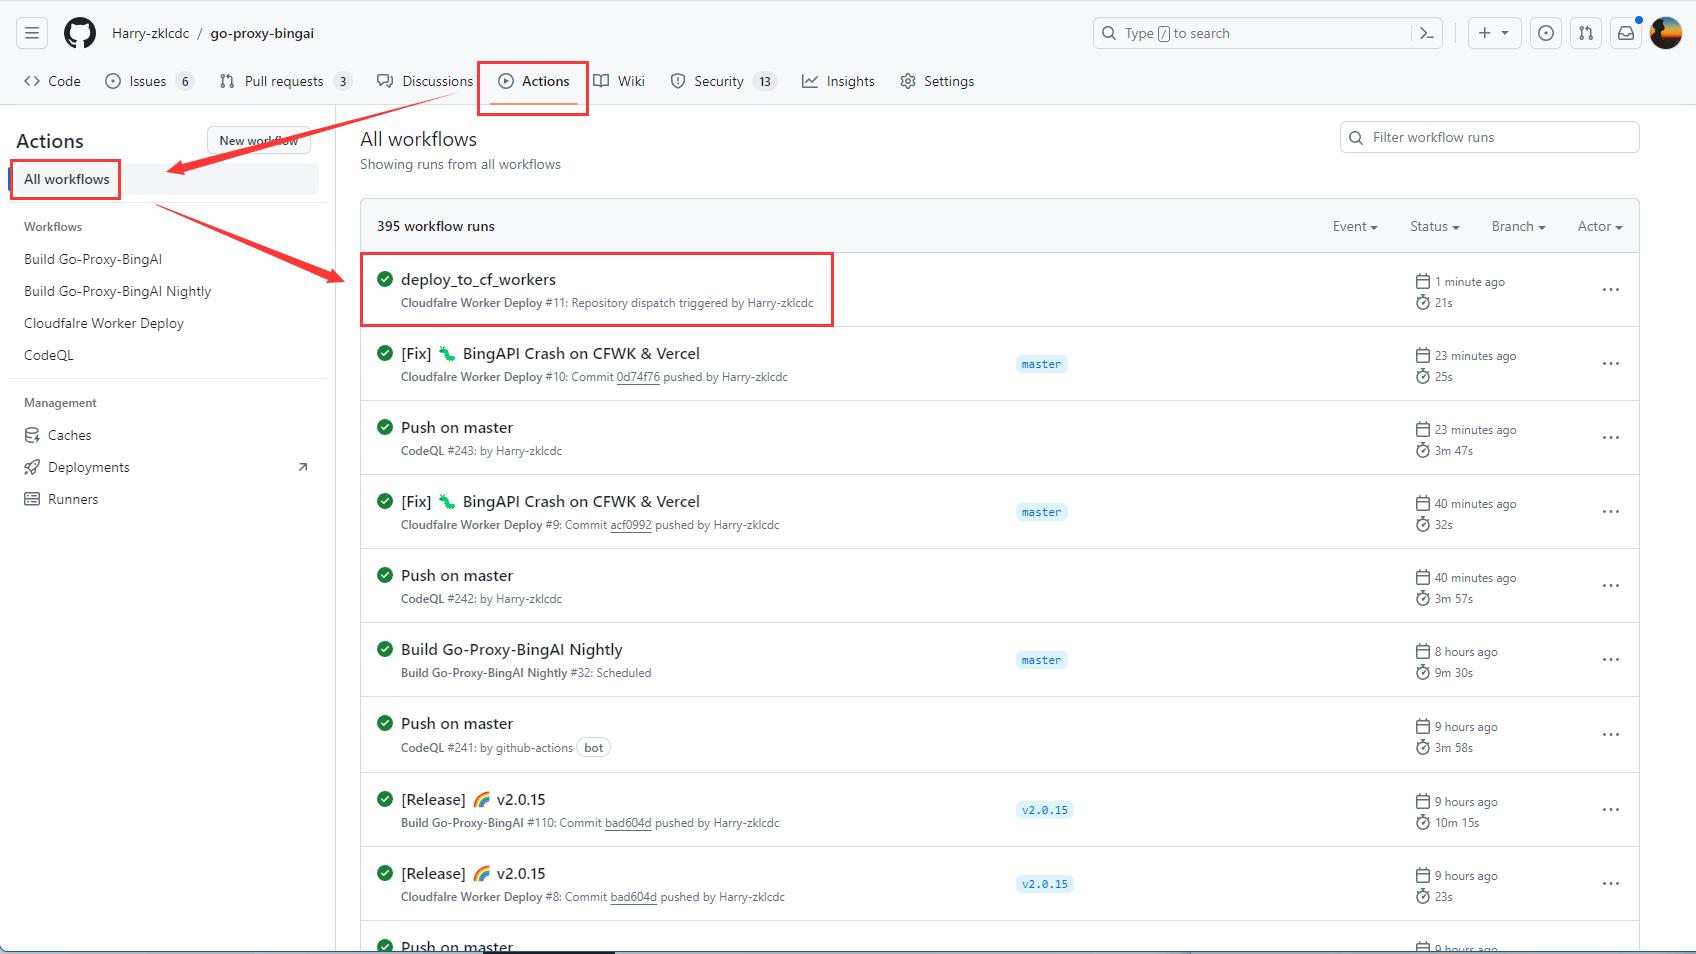Image resolution: width=1696 pixels, height=954 pixels.
Task: Click the New workflow button
Action: point(258,140)
